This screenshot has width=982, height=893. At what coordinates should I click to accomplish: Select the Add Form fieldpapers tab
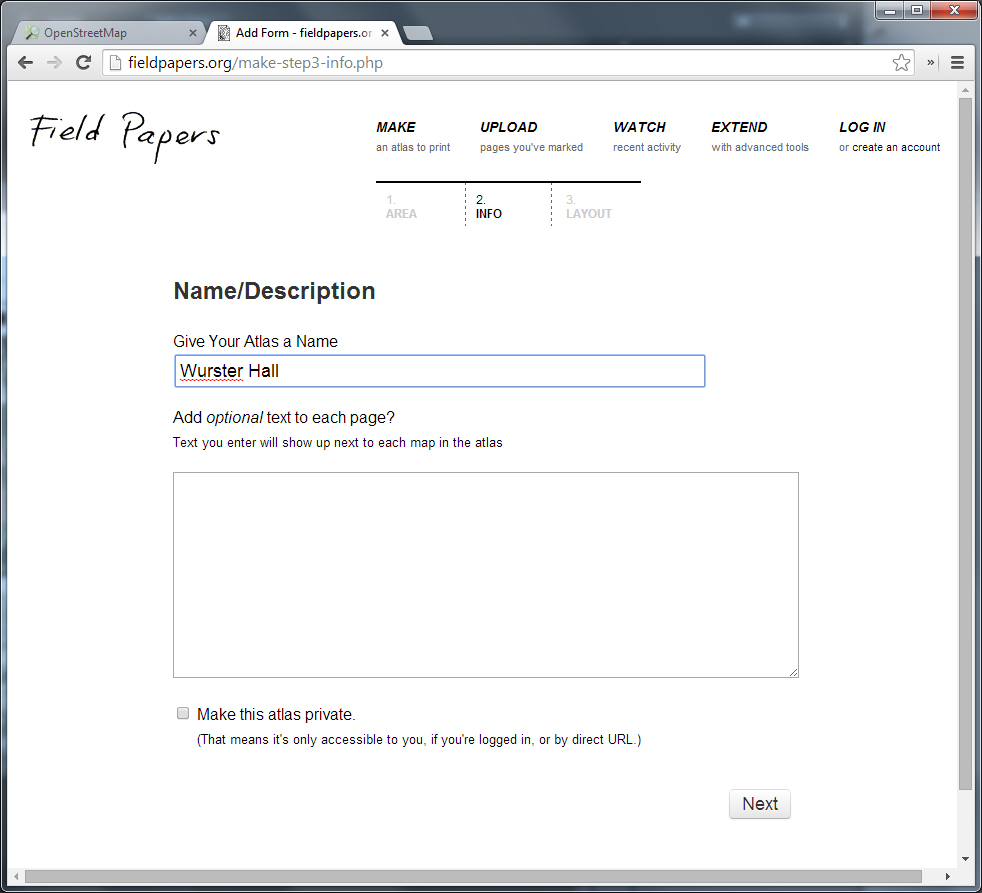click(x=304, y=33)
